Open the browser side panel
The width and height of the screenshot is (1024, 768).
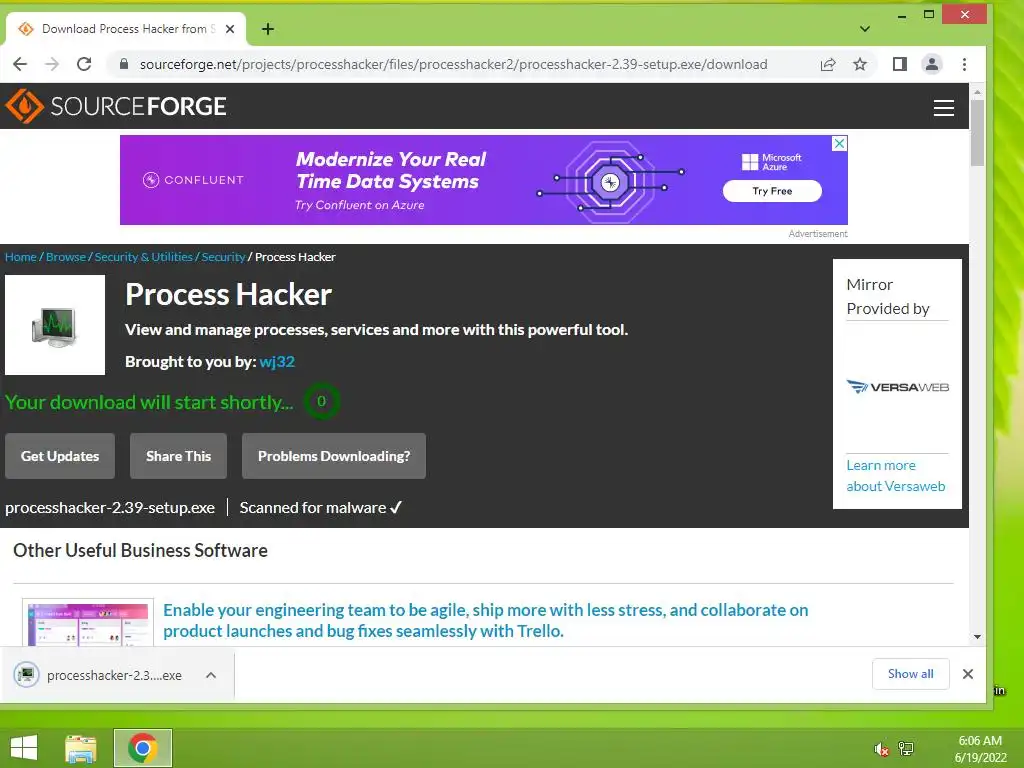click(900, 64)
